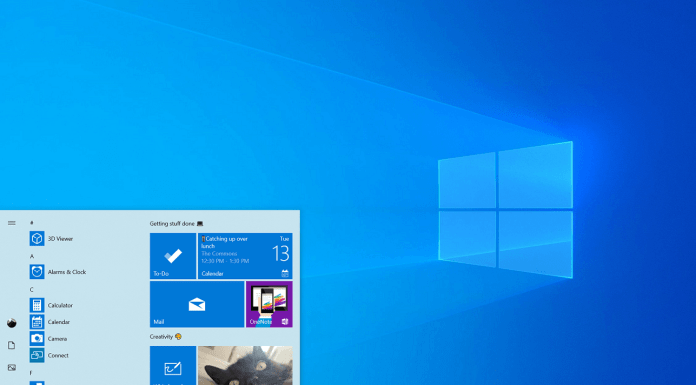Expand the Start menu hamburger navigation
Screen dimensions: 696x385
tap(12, 223)
